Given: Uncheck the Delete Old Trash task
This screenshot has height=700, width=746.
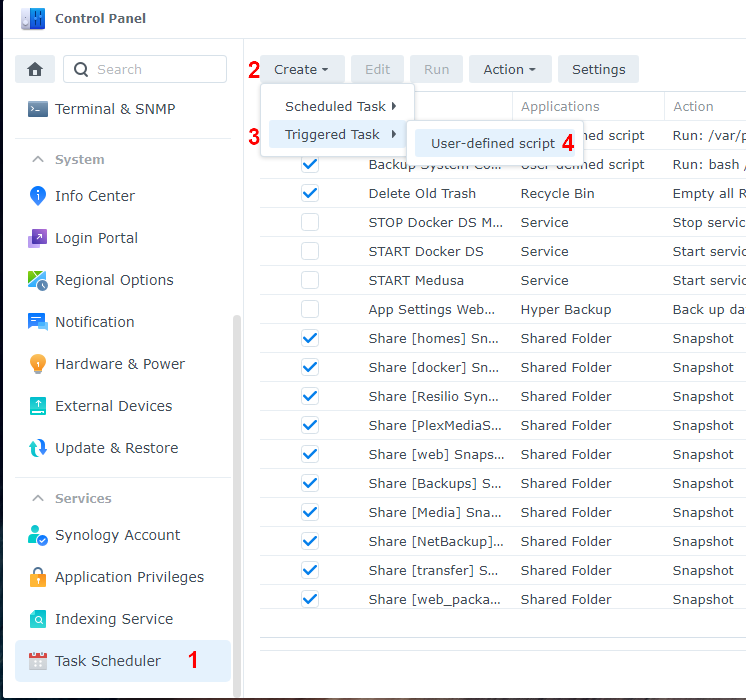Looking at the screenshot, I should point(310,193).
